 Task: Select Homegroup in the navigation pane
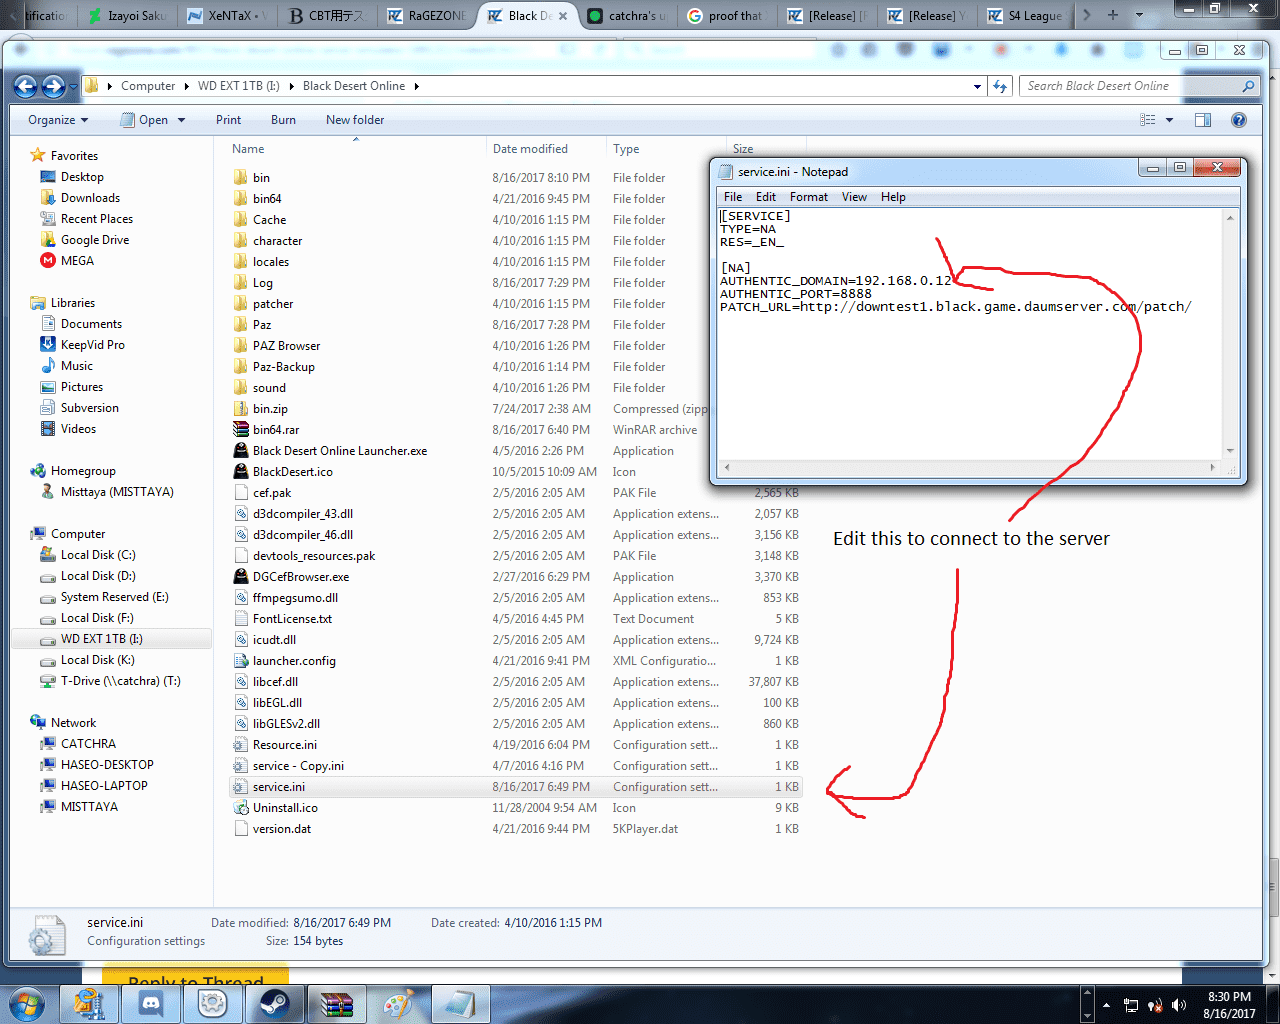tap(83, 471)
